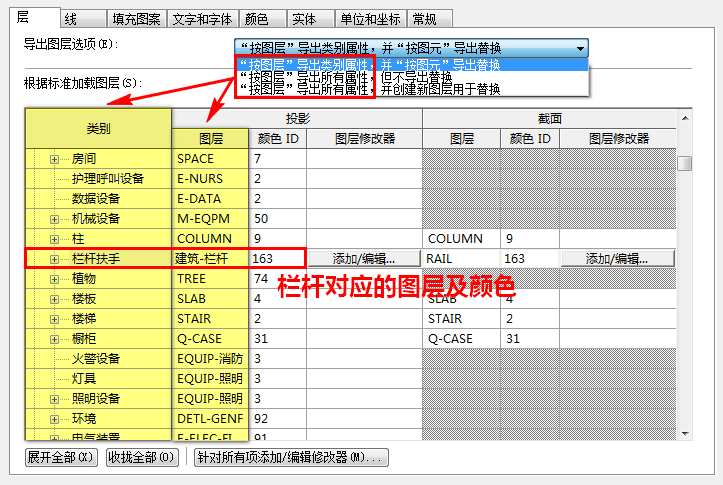Open the 文字和字体 tab
Screen dimensions: 723x485
tap(202, 19)
